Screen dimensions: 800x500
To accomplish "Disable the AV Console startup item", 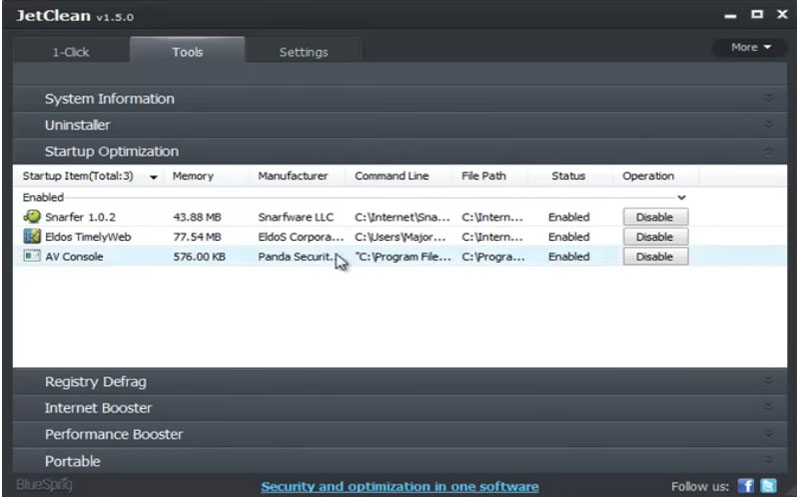I will point(655,257).
